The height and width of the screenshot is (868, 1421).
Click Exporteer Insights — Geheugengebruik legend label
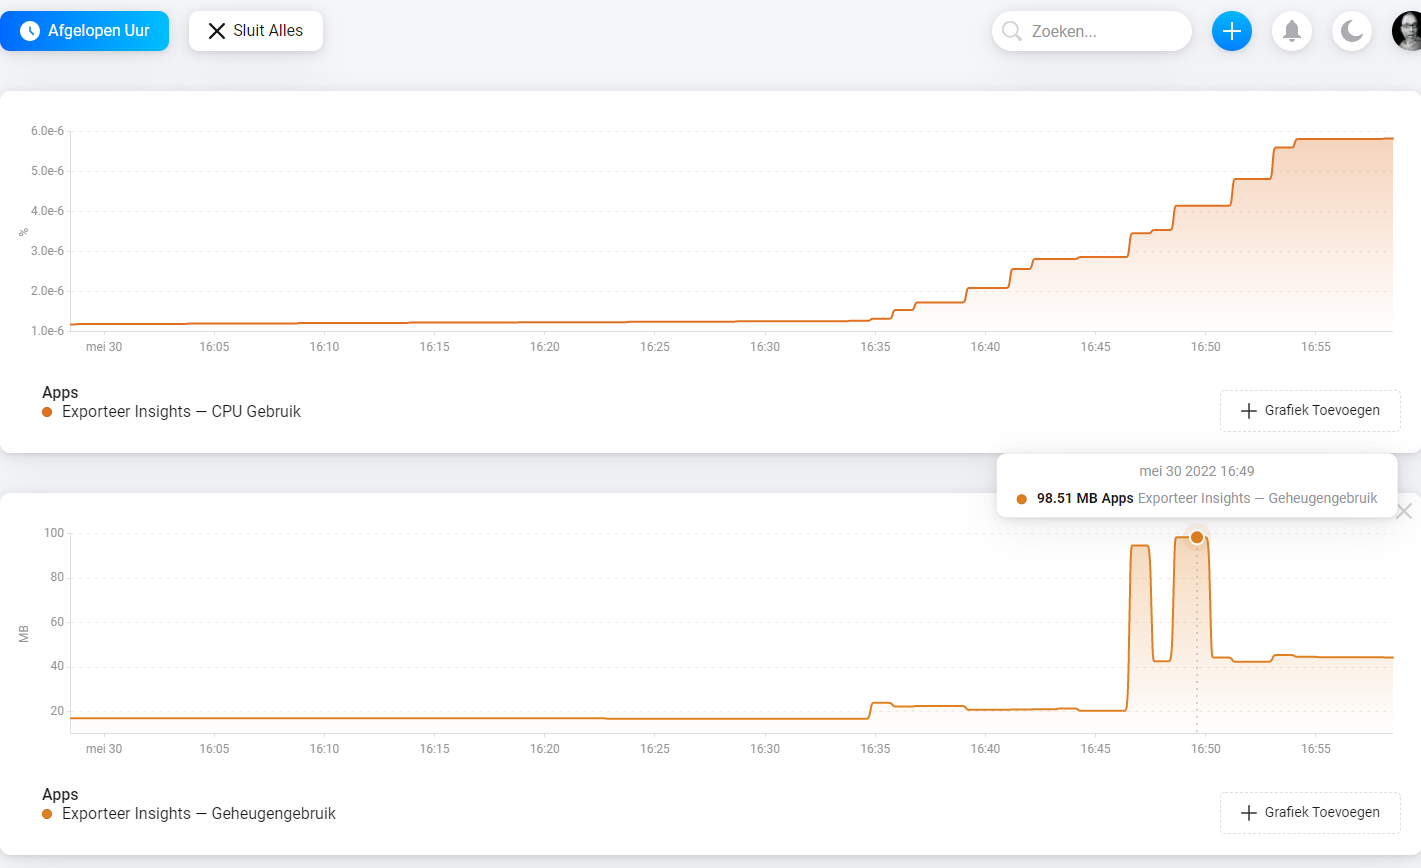coord(199,814)
